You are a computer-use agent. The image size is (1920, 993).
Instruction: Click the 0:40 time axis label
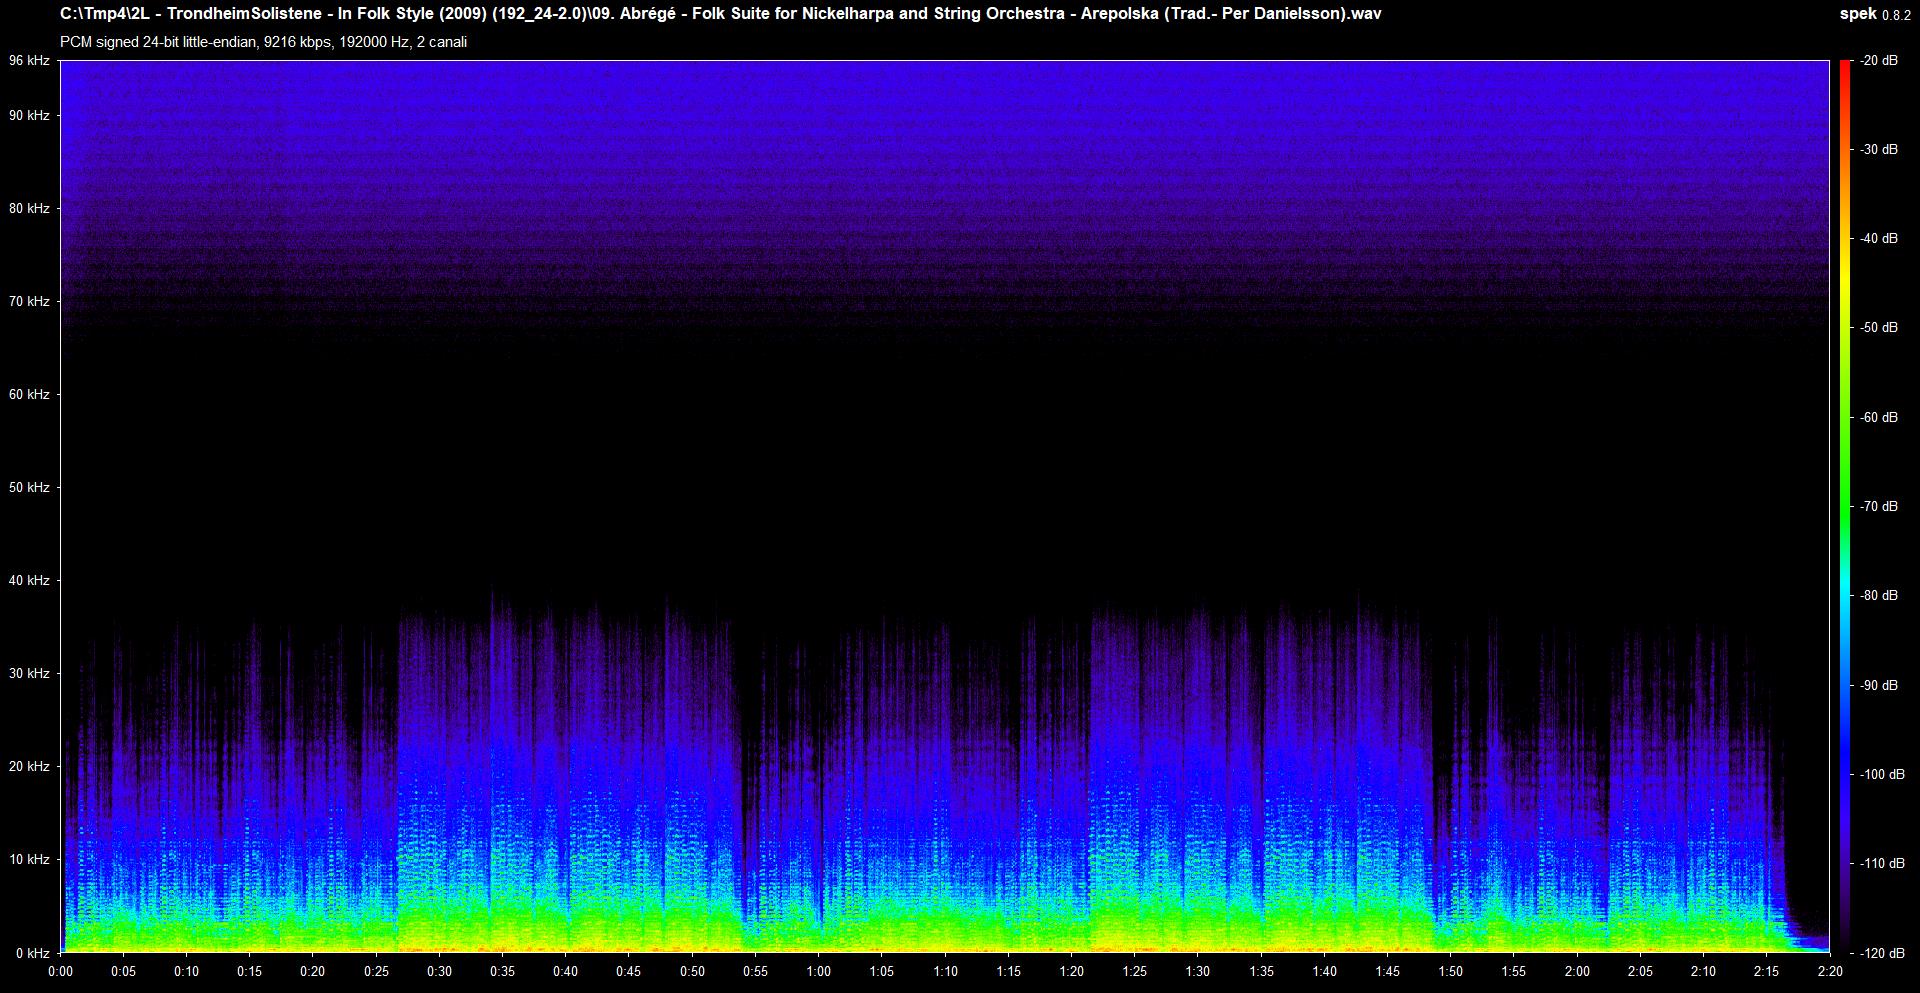click(566, 972)
